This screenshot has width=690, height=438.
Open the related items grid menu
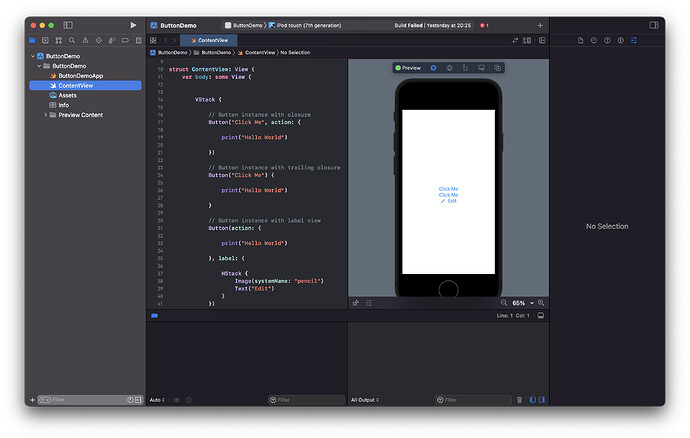[153, 40]
